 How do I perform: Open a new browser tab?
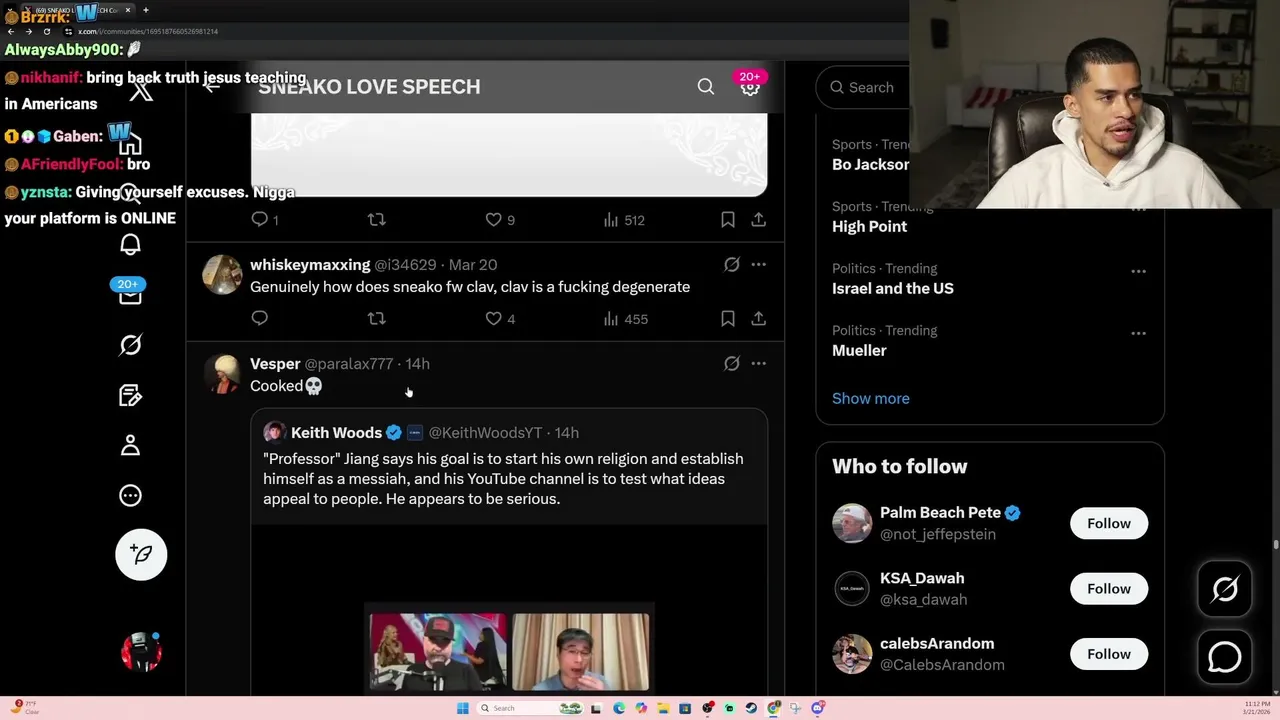pyautogui.click(x=146, y=10)
